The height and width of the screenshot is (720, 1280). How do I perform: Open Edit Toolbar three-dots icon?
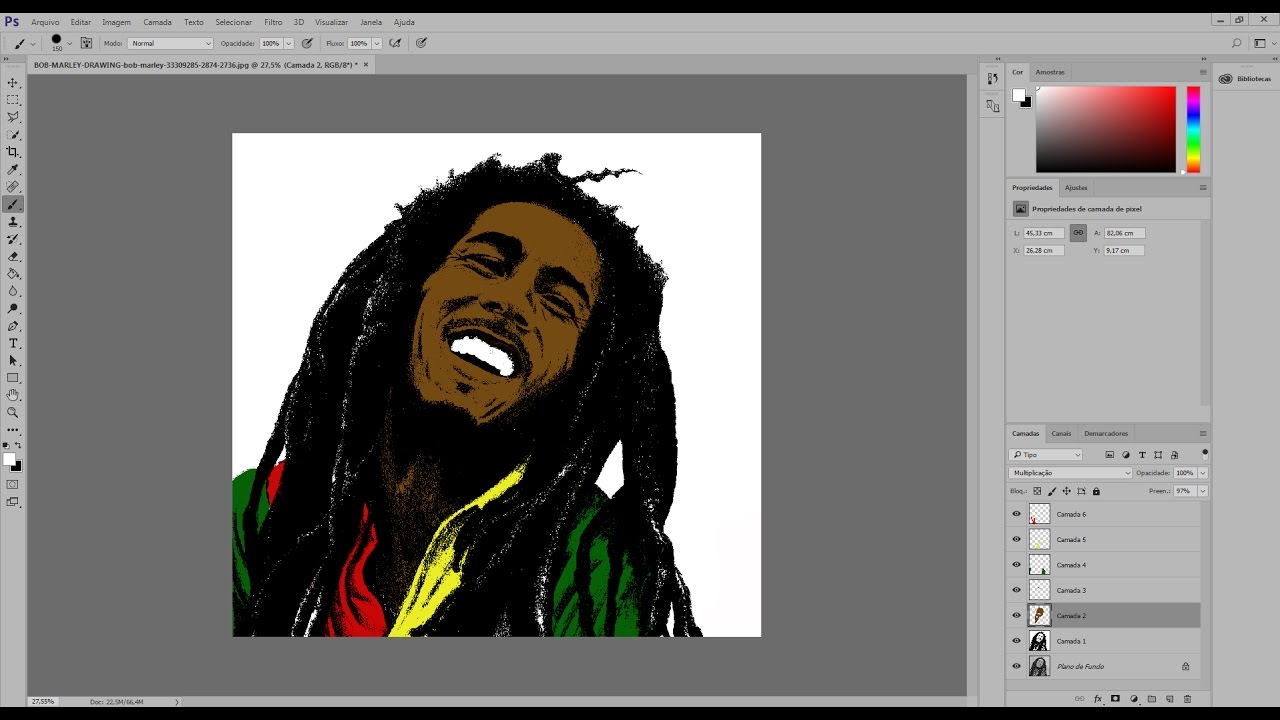[13, 430]
